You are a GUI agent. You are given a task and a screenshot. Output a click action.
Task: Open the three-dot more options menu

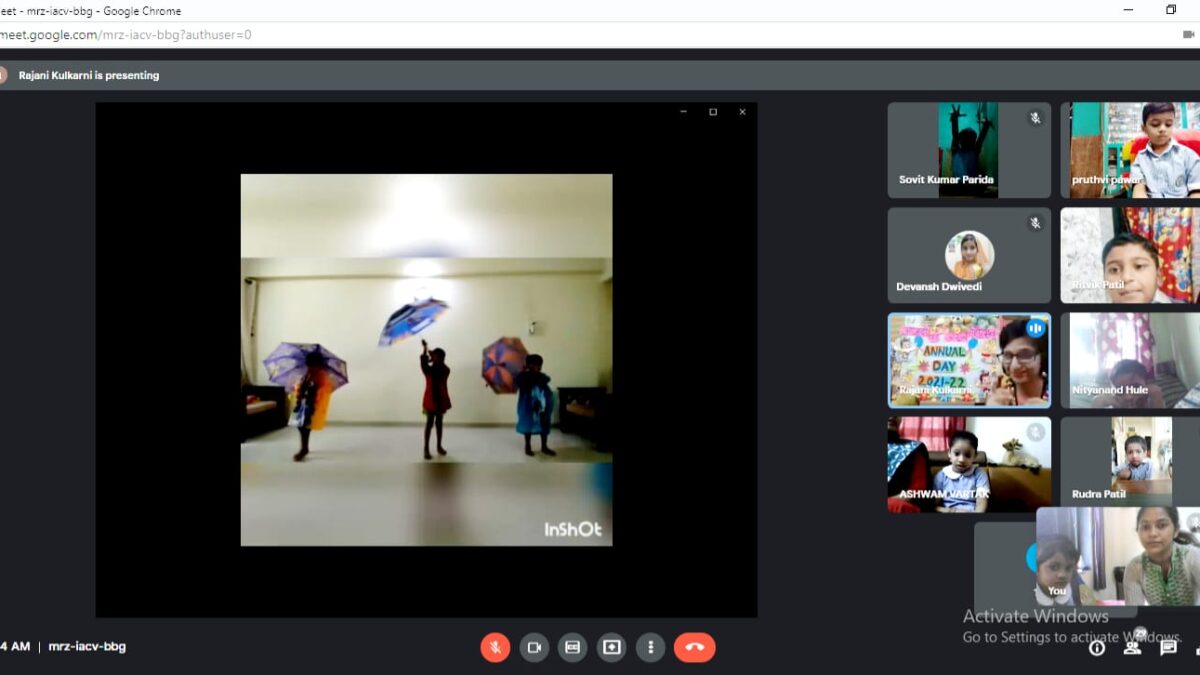(x=651, y=647)
